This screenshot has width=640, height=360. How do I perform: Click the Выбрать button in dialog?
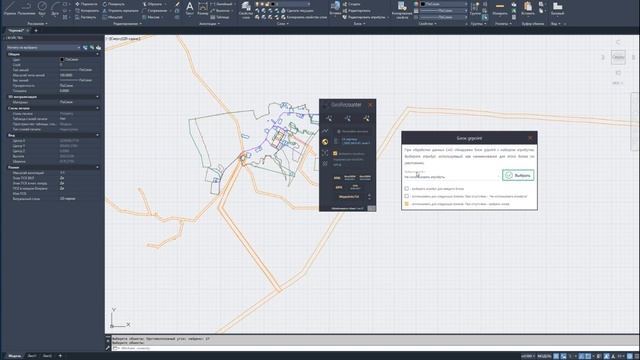[x=518, y=175]
